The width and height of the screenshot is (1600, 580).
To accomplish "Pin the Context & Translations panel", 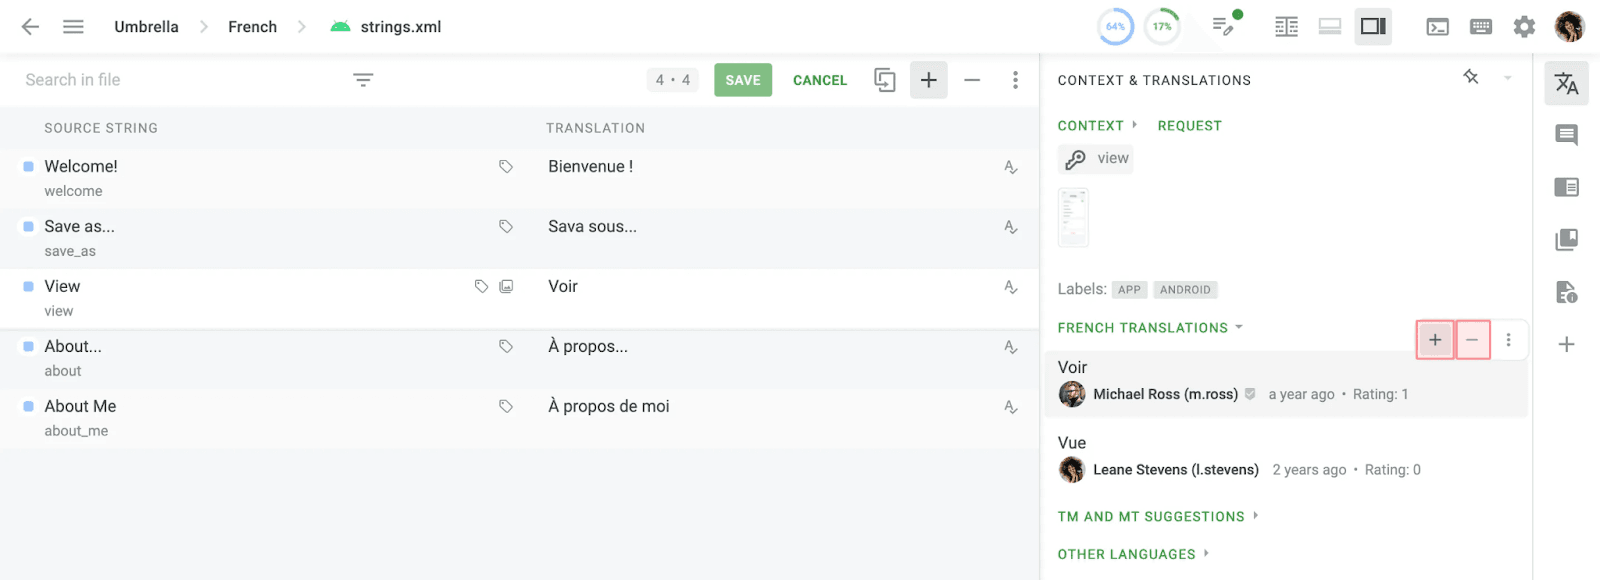I will [x=1471, y=77].
